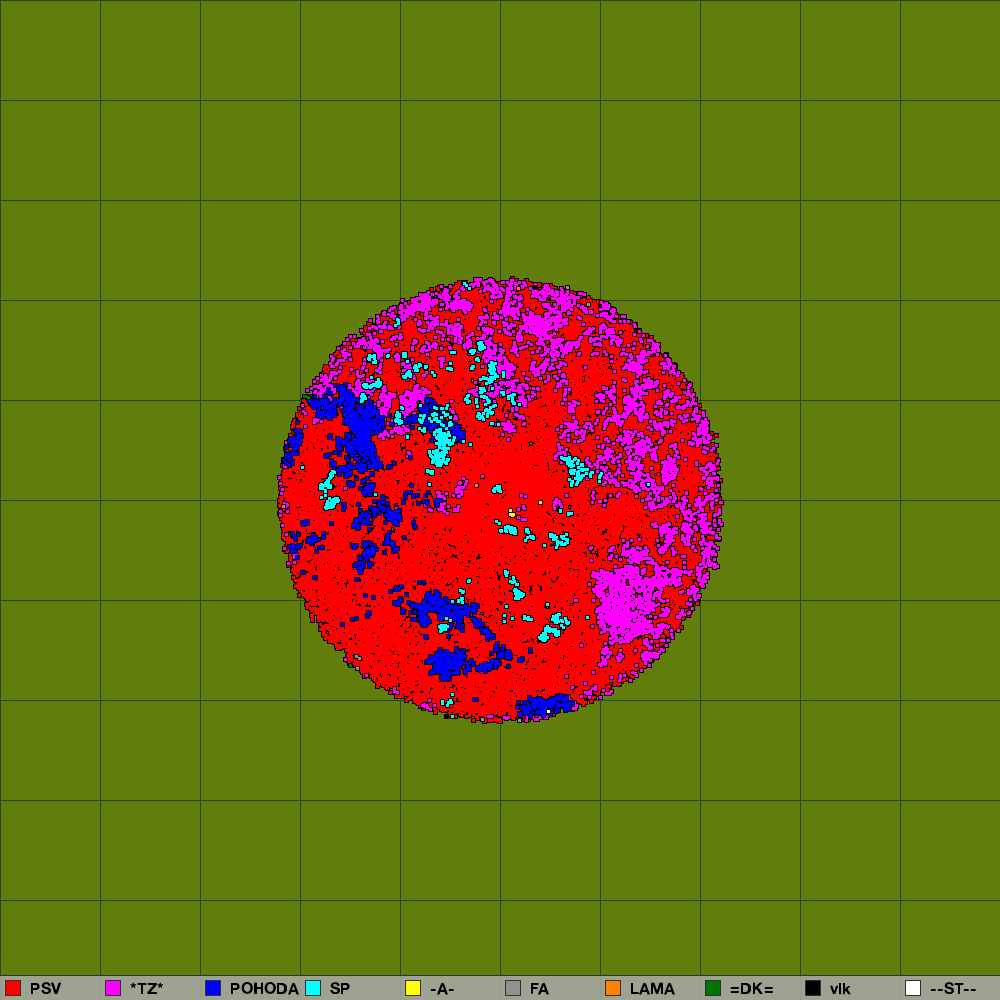Click the gray FA legend swatch
This screenshot has height=1000, width=1000.
pos(513,988)
